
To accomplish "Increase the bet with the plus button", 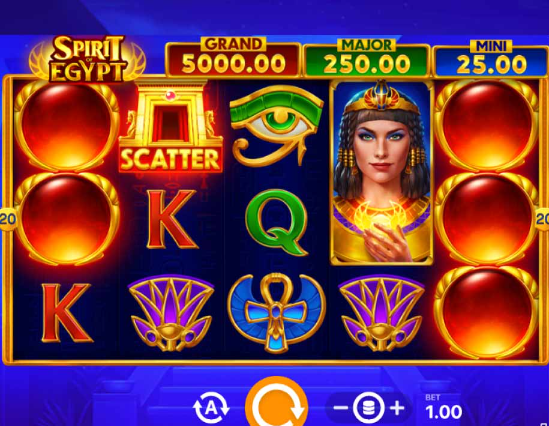I will click(397, 408).
